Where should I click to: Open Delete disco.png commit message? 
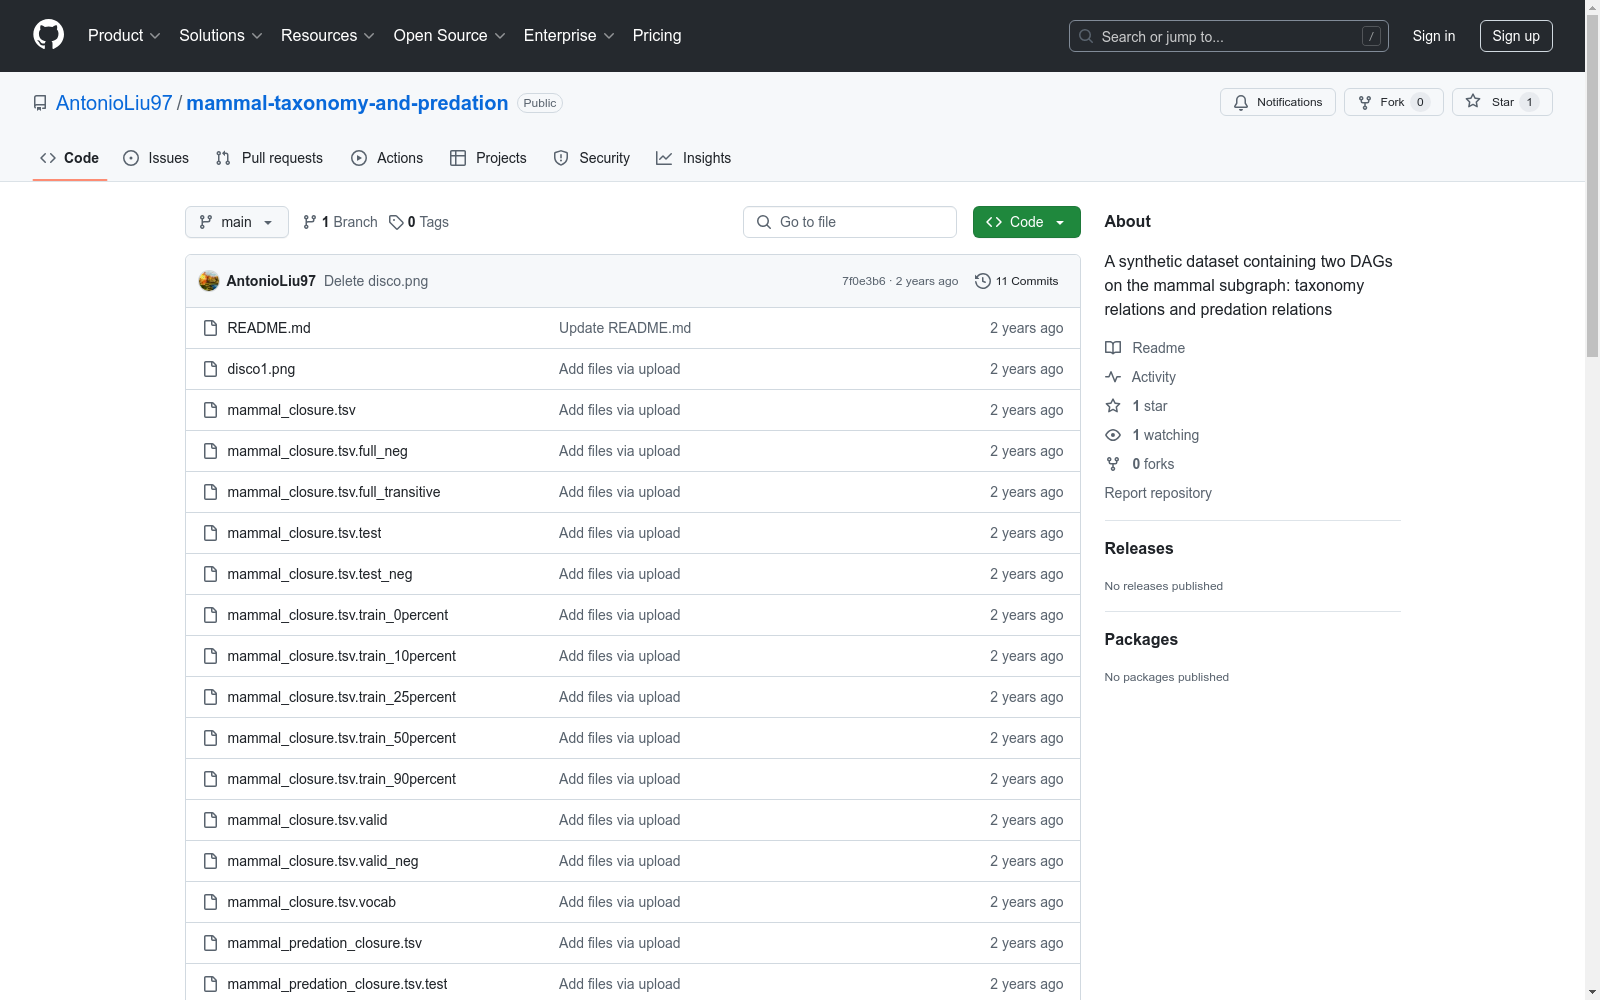pos(376,281)
